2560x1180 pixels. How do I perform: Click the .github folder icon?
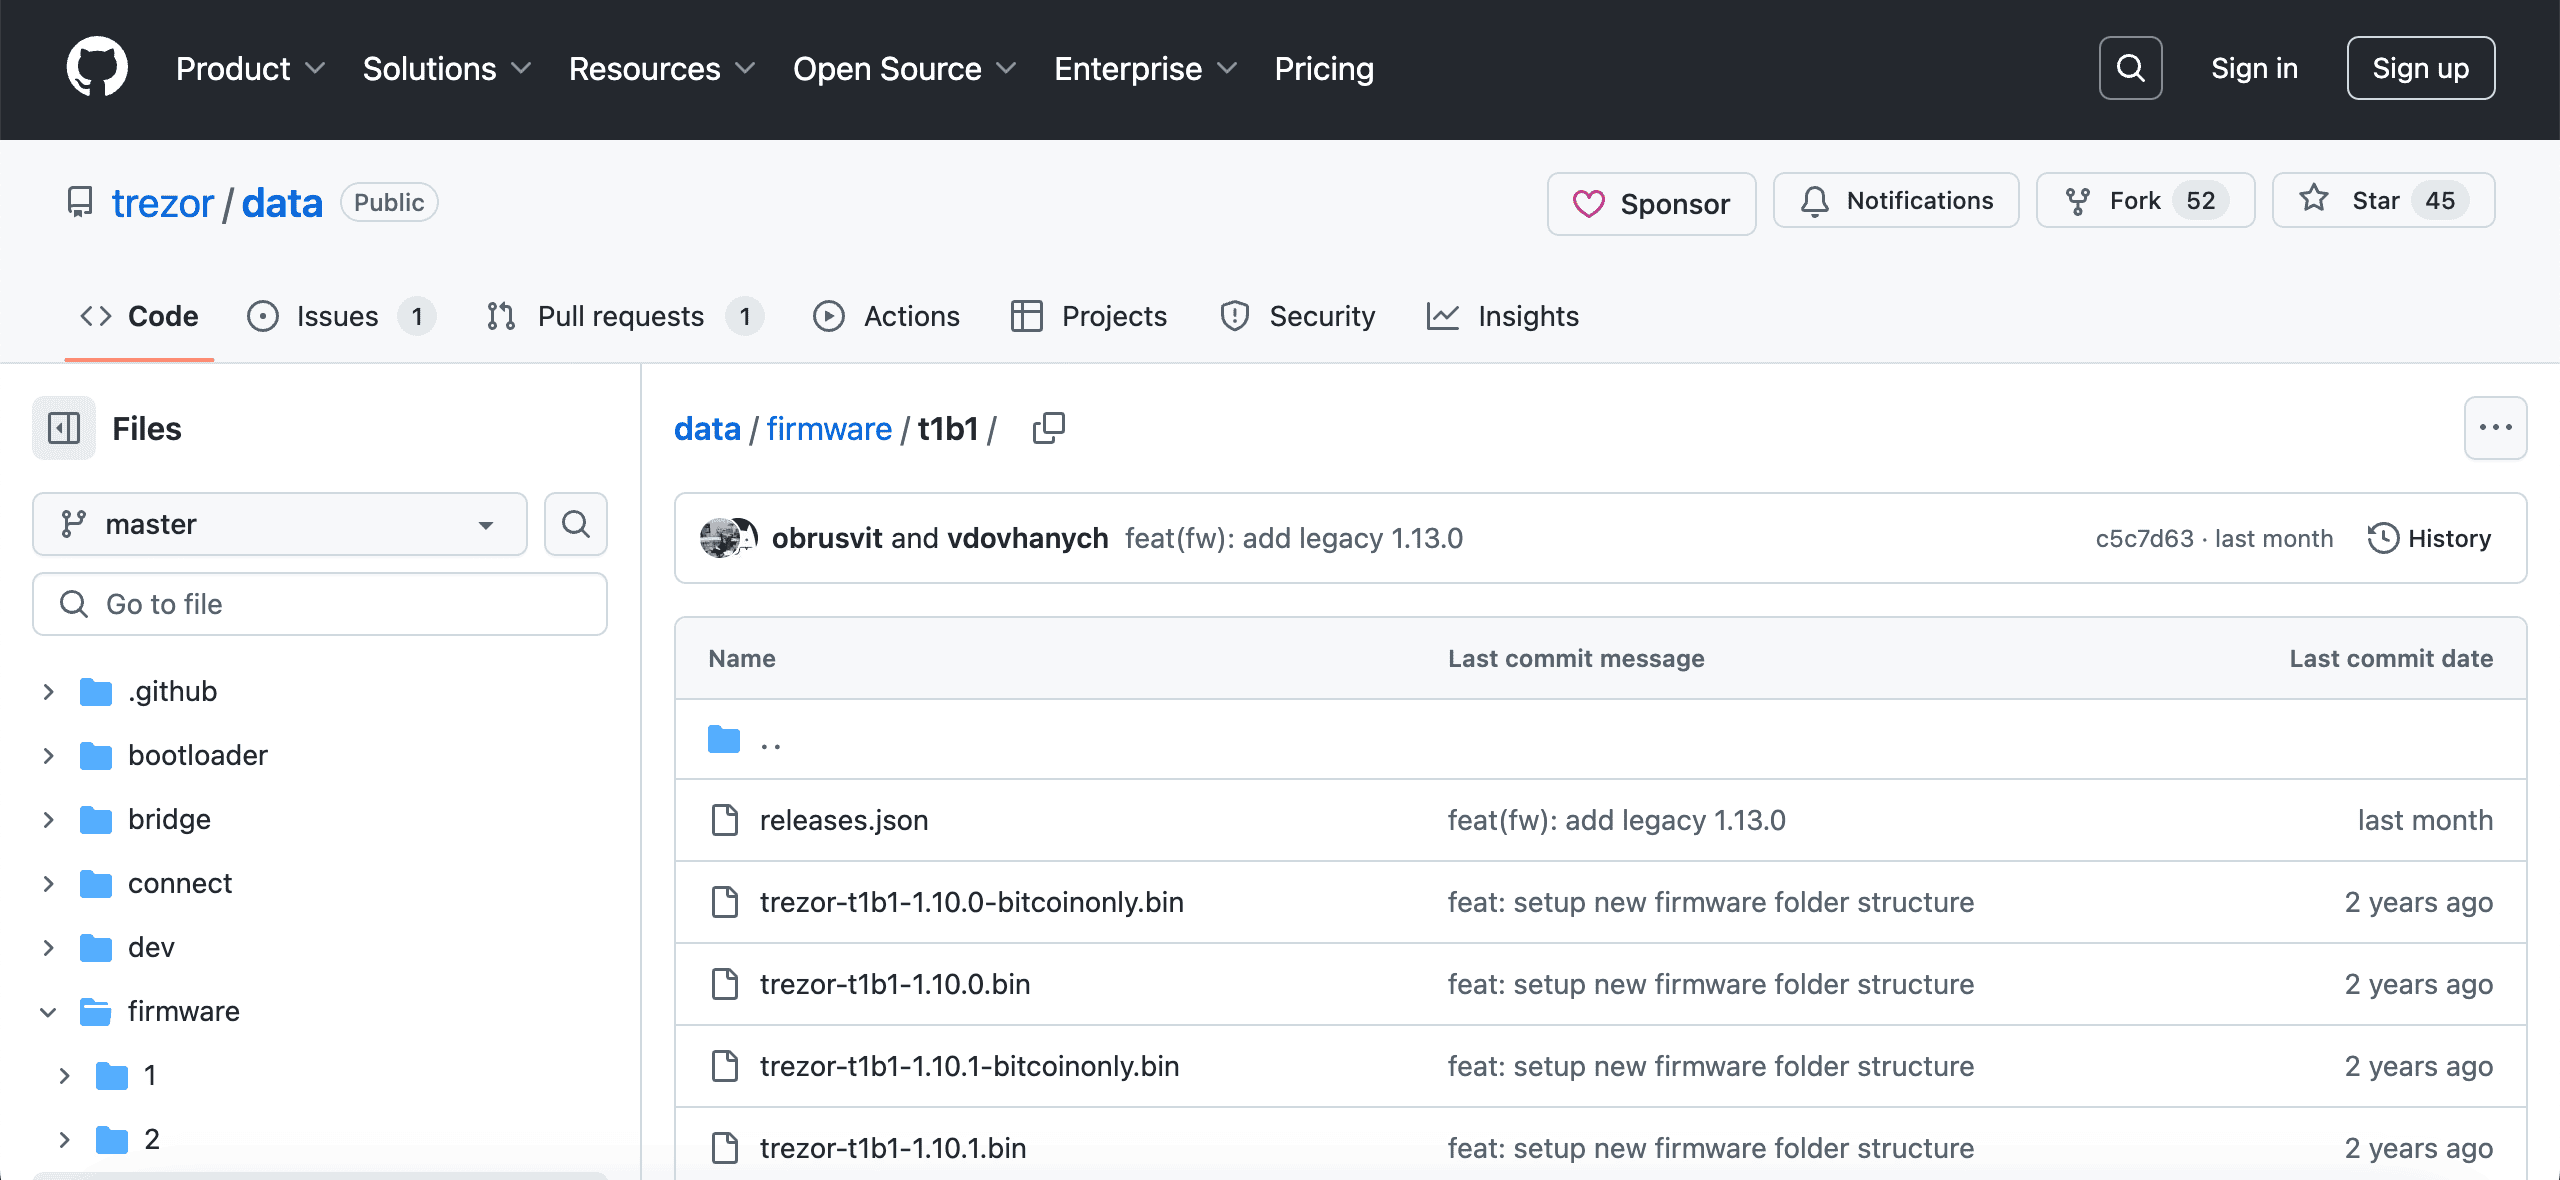pos(96,691)
